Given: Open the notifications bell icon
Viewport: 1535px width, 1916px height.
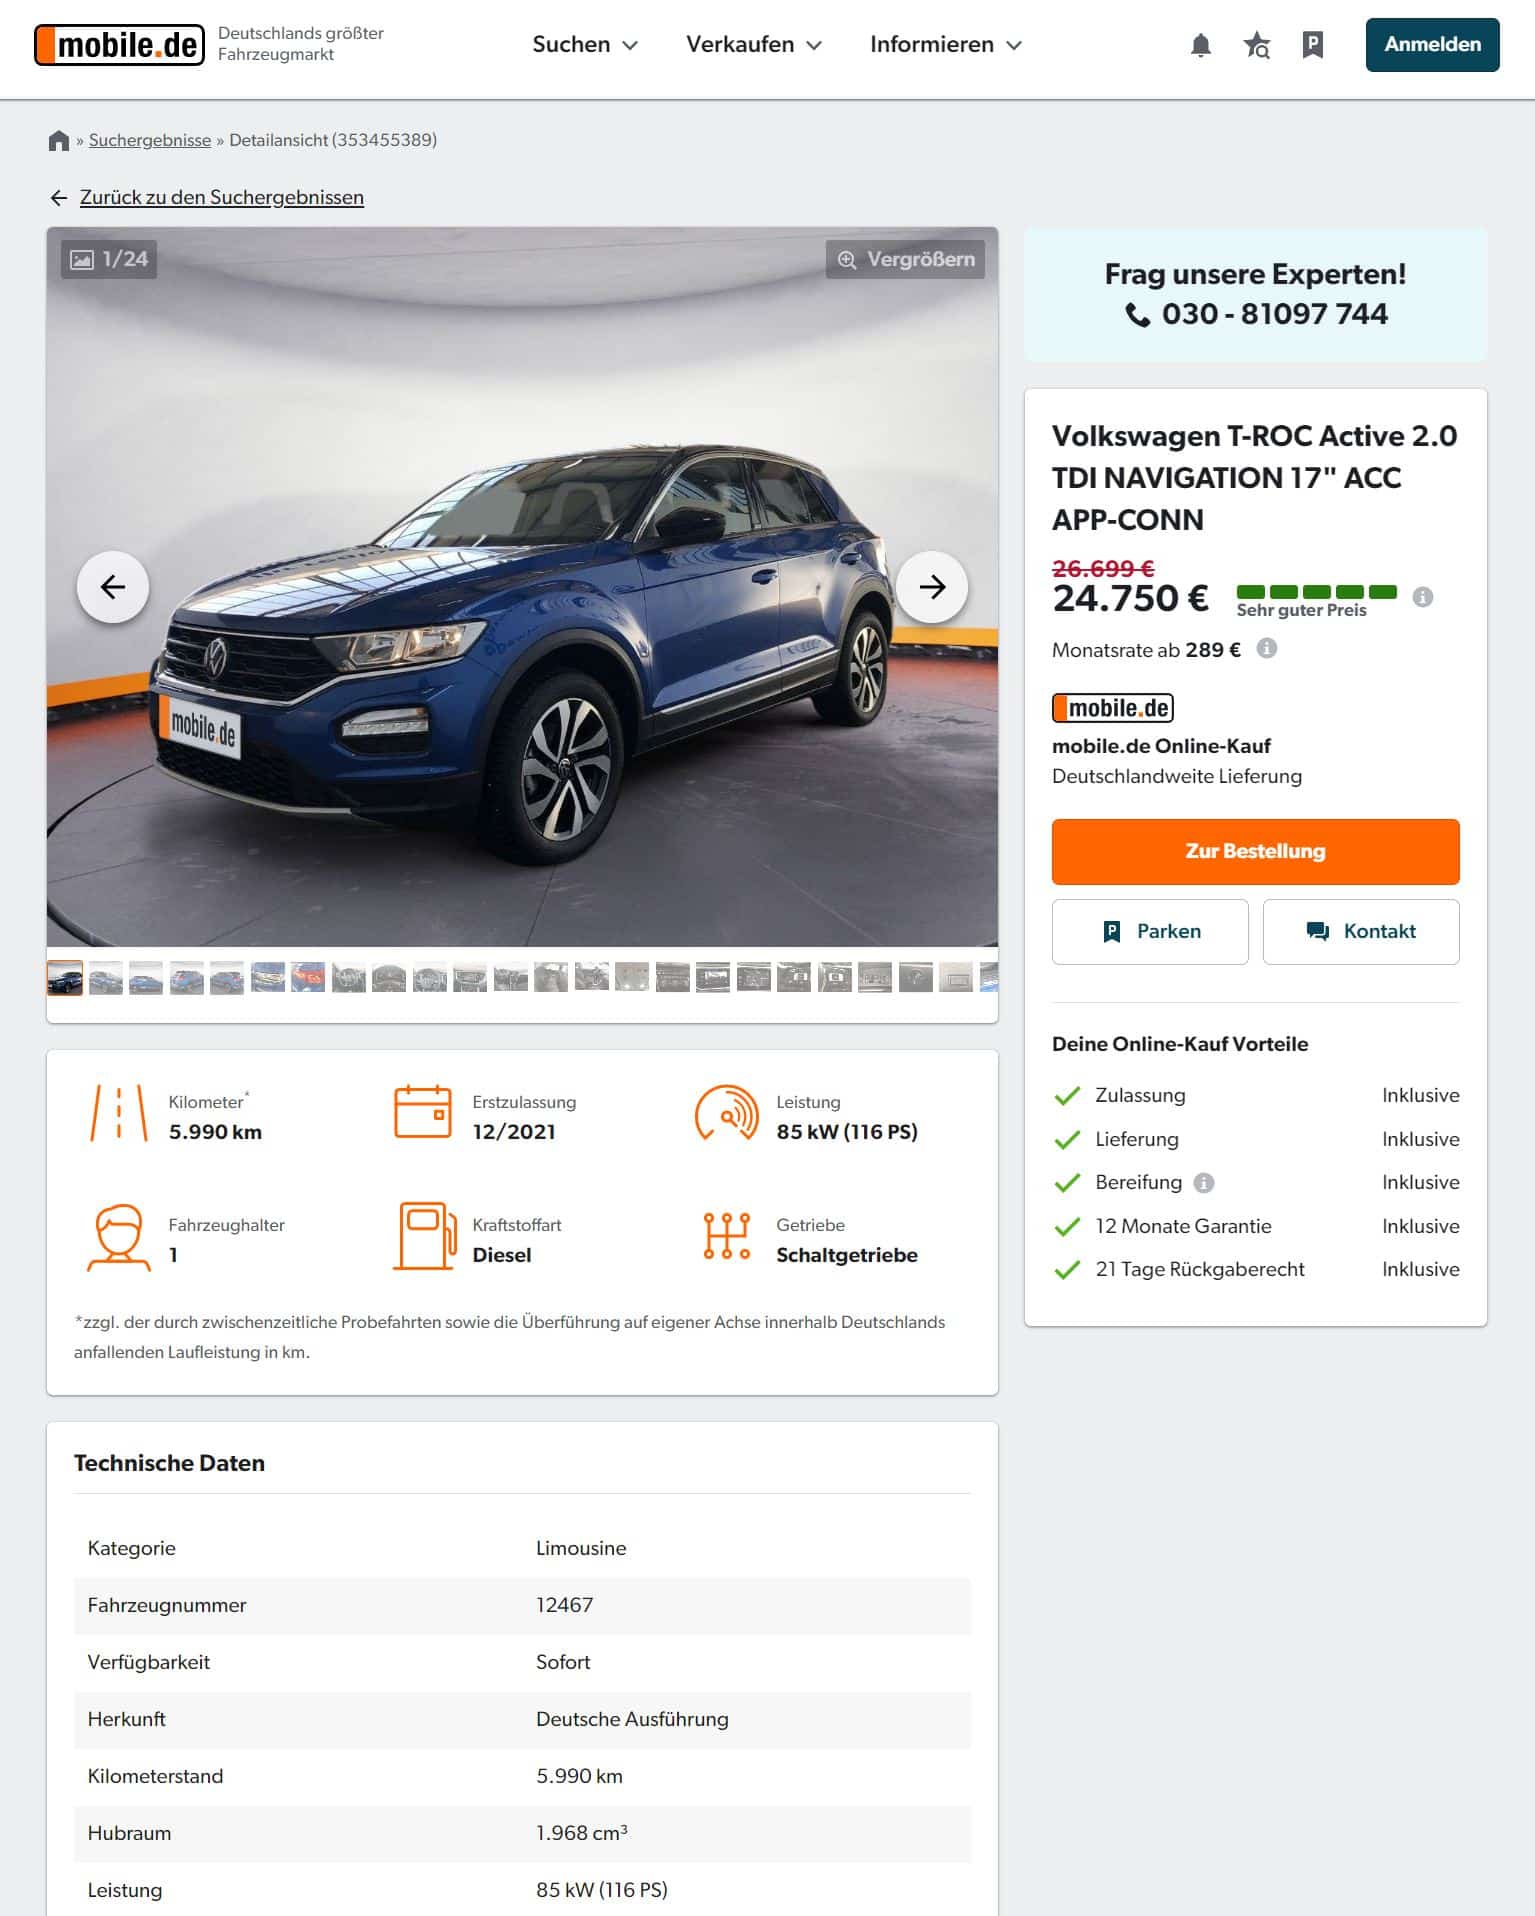Looking at the screenshot, I should click(x=1201, y=45).
